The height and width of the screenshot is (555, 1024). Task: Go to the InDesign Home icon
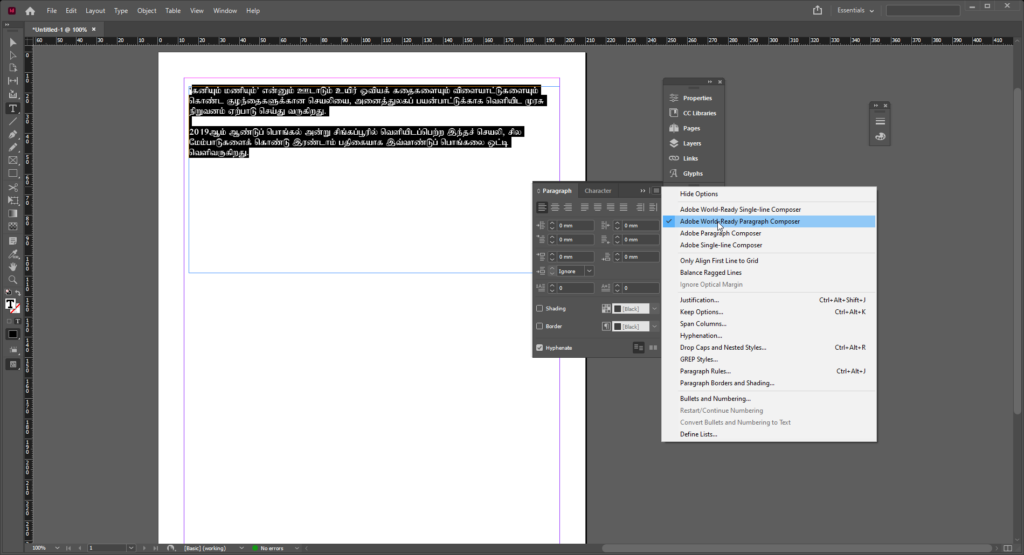click(x=30, y=11)
